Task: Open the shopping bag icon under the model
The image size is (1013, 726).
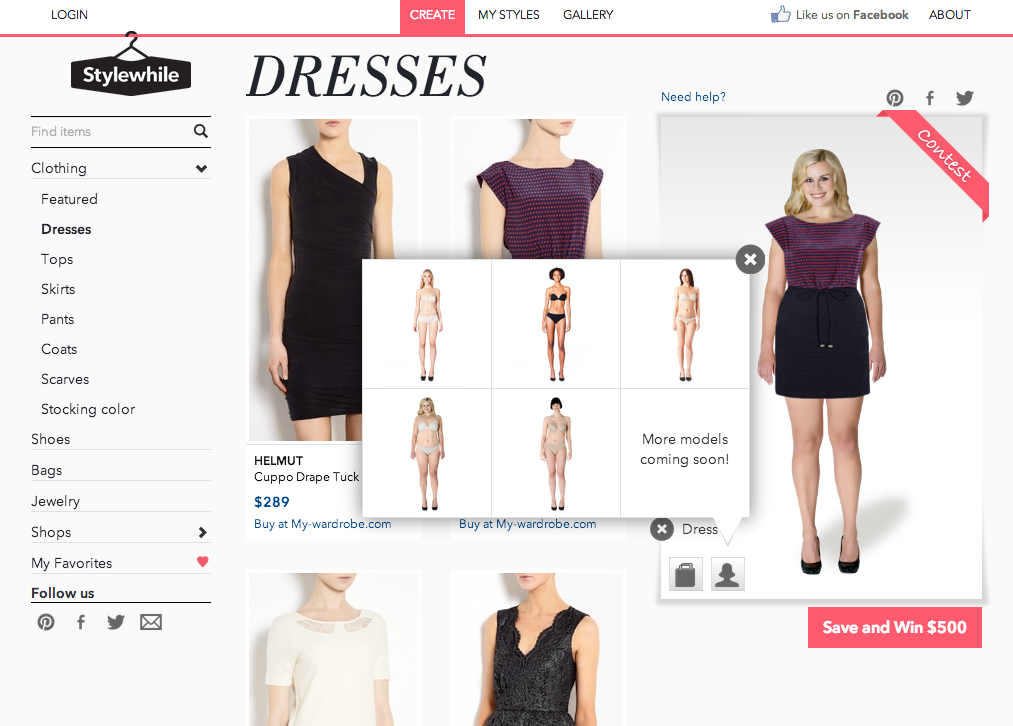Action: pyautogui.click(x=686, y=574)
